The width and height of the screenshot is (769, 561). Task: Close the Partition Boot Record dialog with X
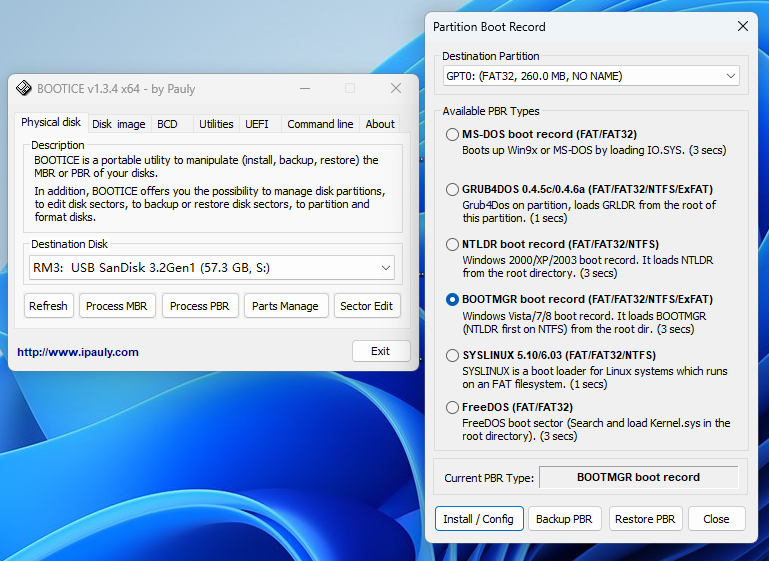743,26
